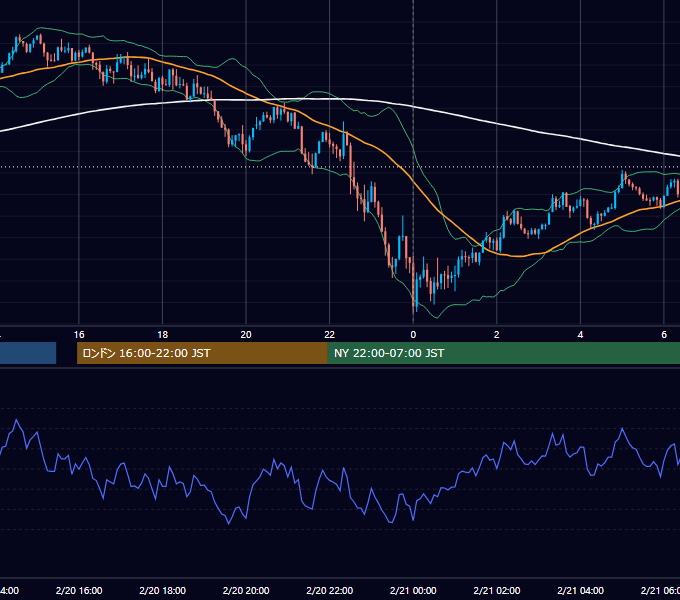Click the 6 hour label on price chart
Viewport: 680px width, 600px height.
[x=664, y=335]
